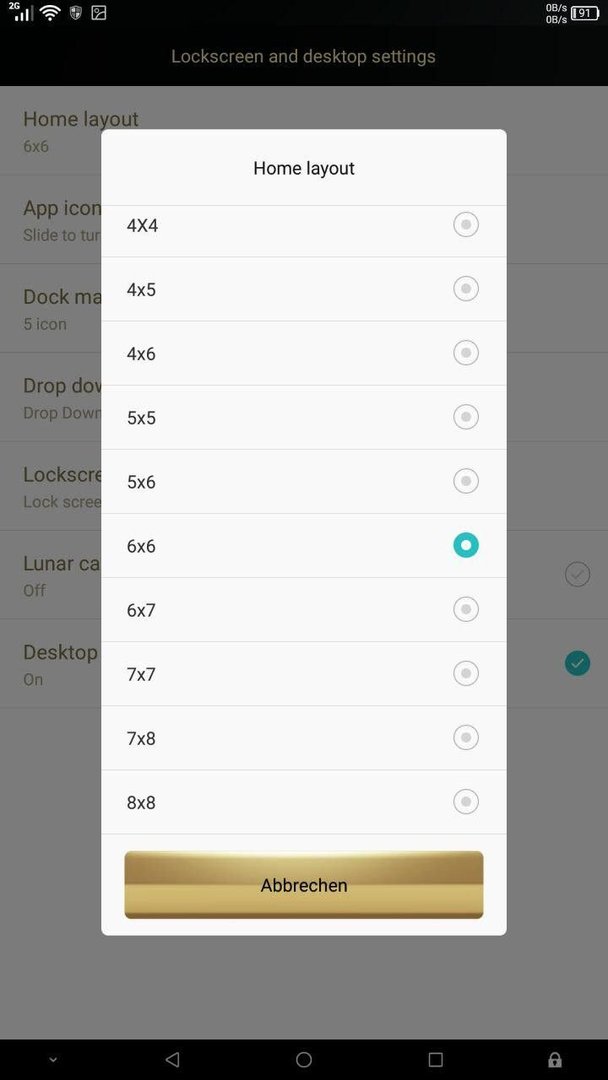
Task: Select the 4X4 home layout radio
Action: click(465, 225)
